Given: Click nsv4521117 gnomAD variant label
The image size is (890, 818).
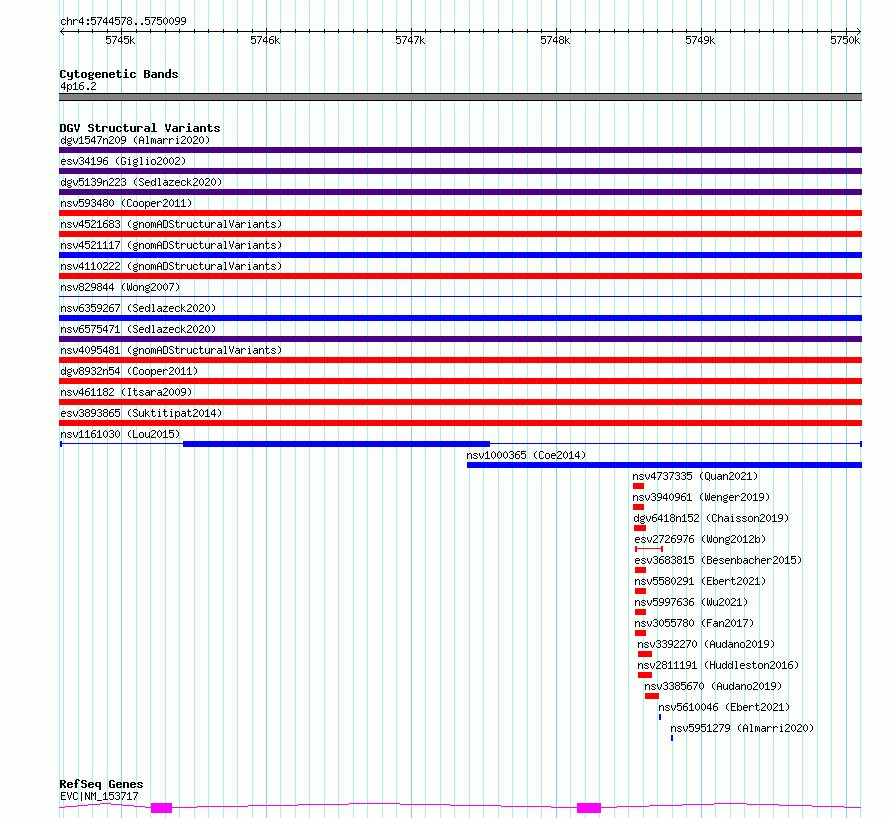Looking at the screenshot, I should (171, 245).
